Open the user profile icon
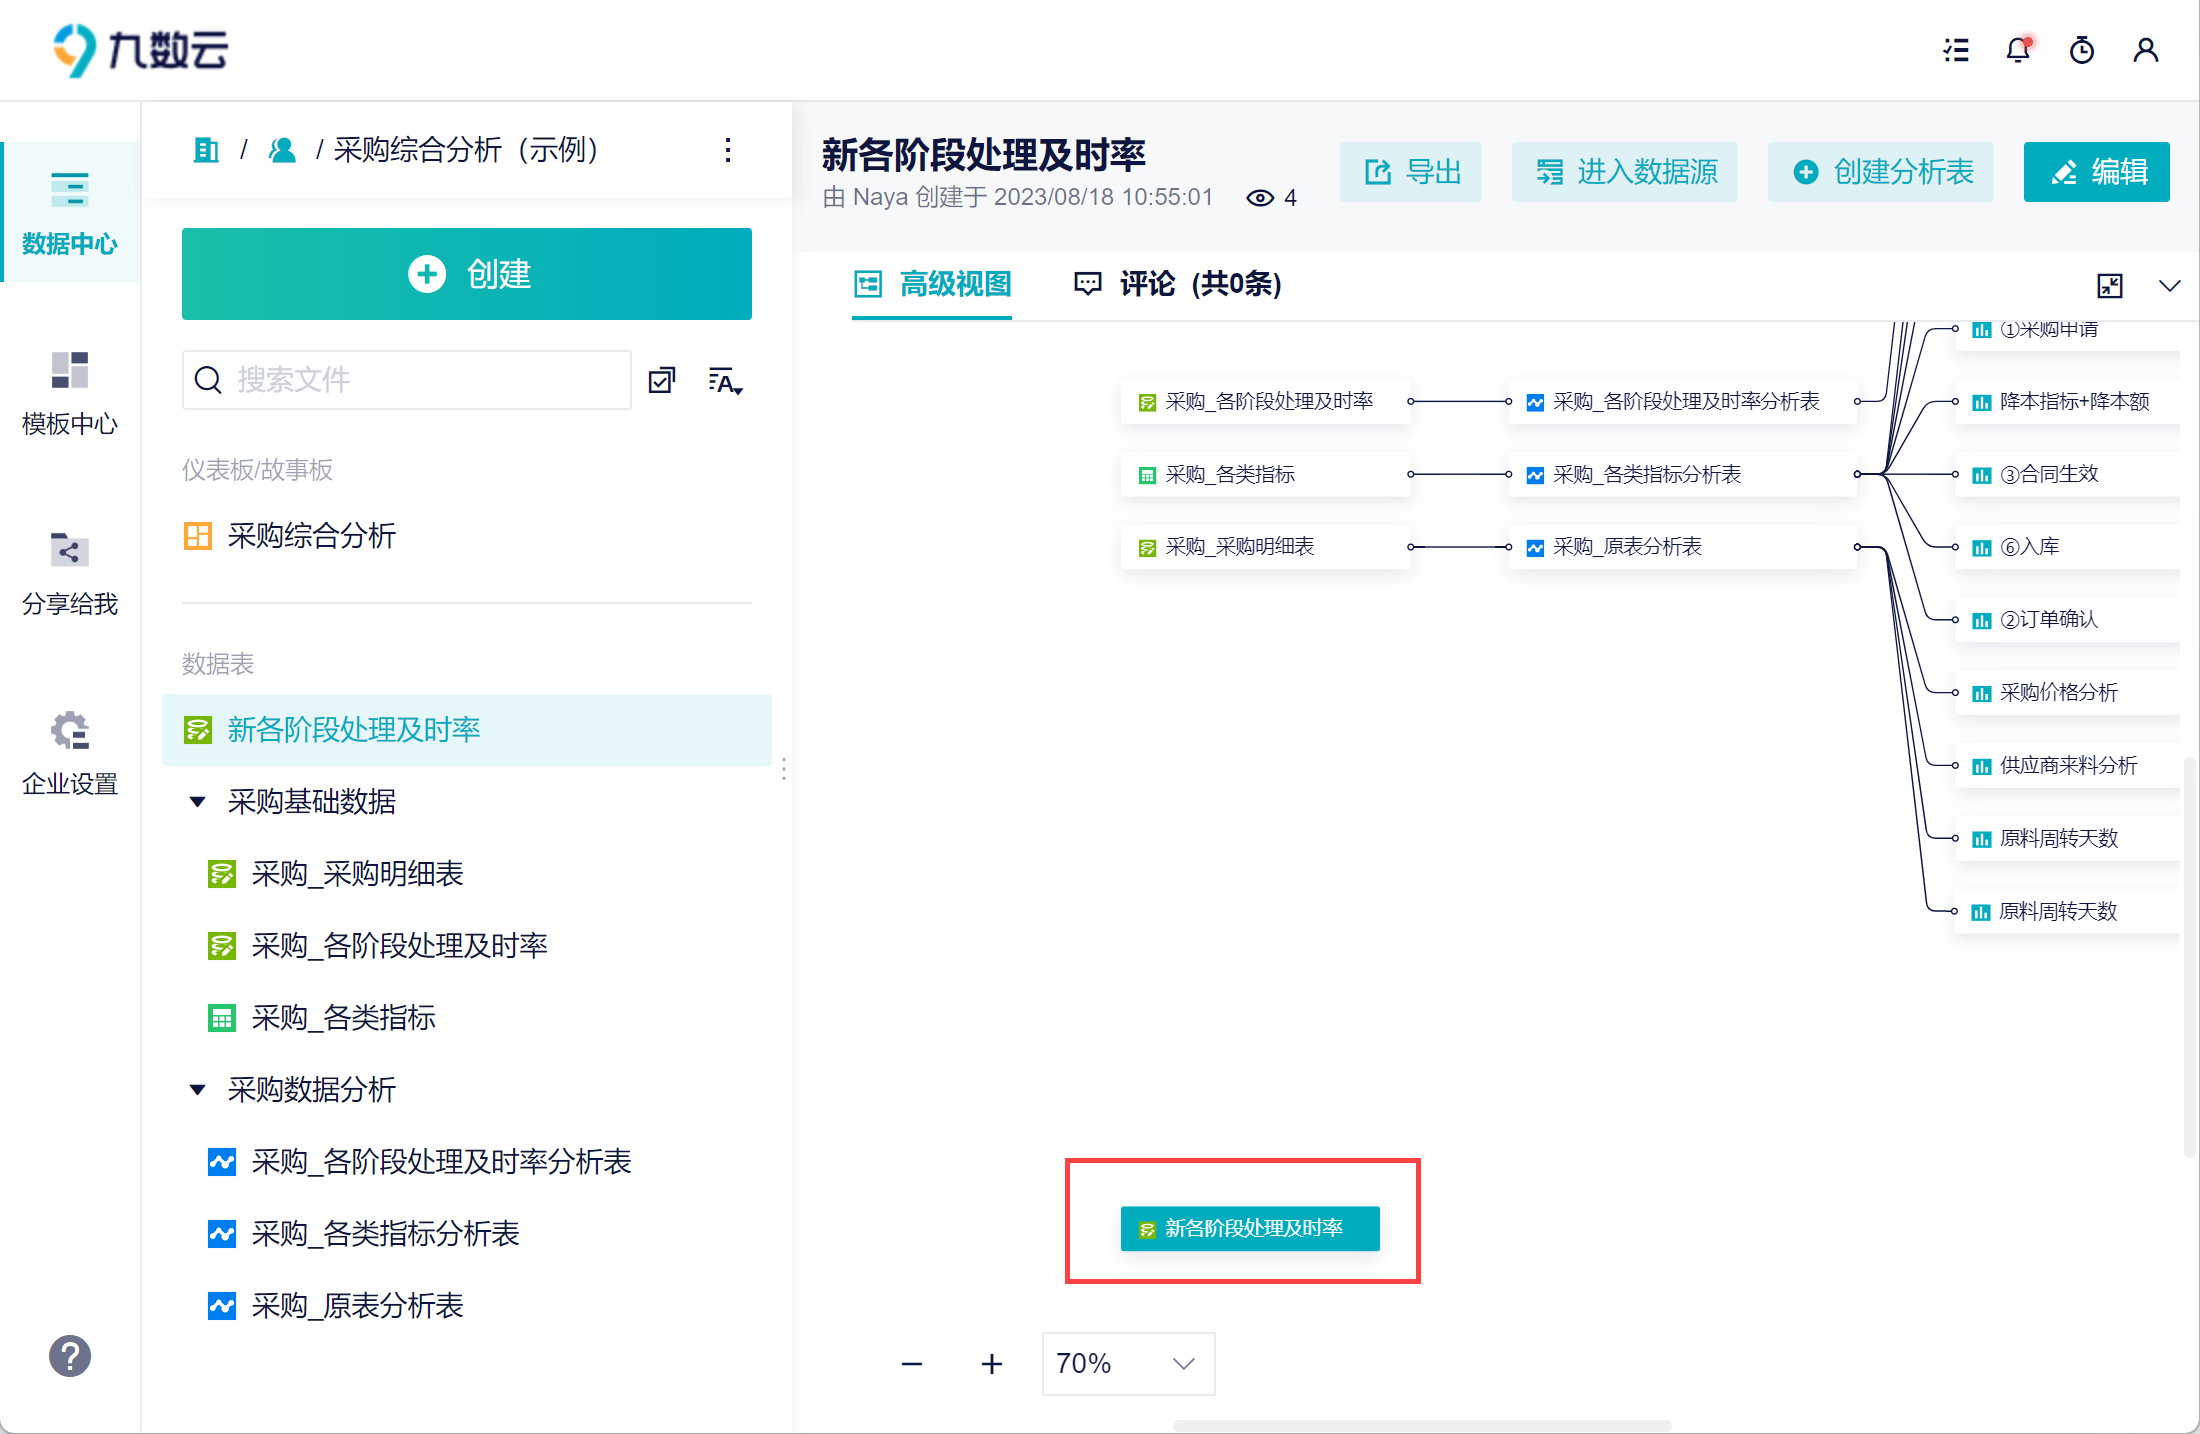Screen dimensions: 2200x1434 tap(2145, 50)
